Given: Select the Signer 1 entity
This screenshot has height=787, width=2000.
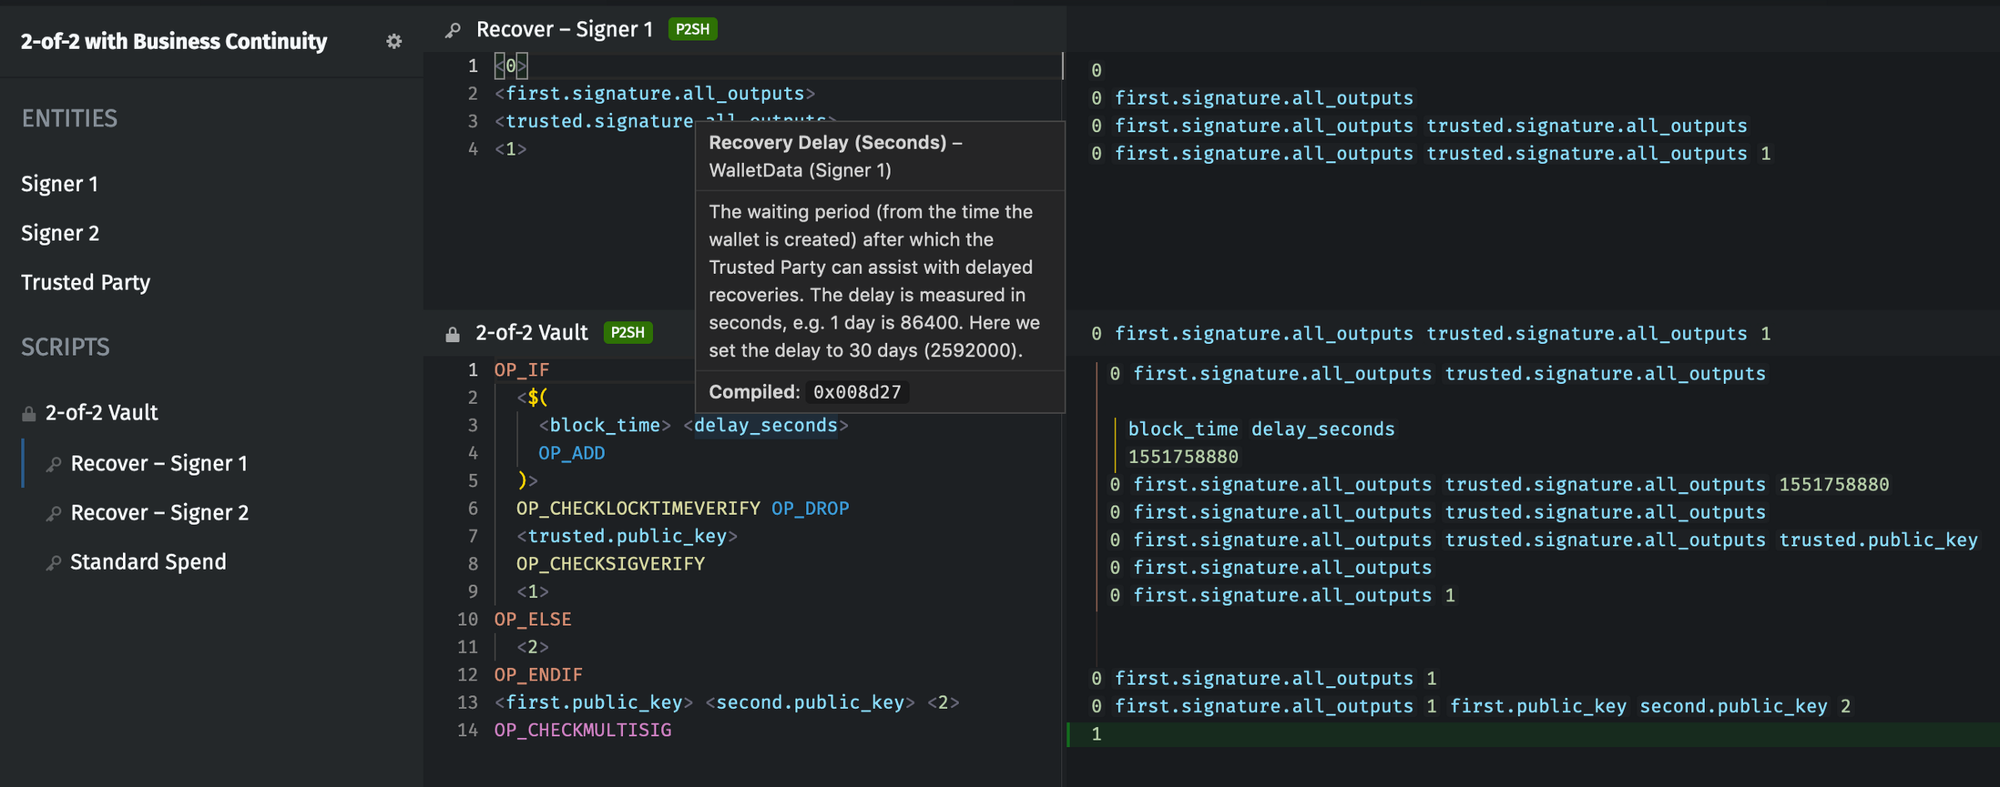Looking at the screenshot, I should [60, 184].
